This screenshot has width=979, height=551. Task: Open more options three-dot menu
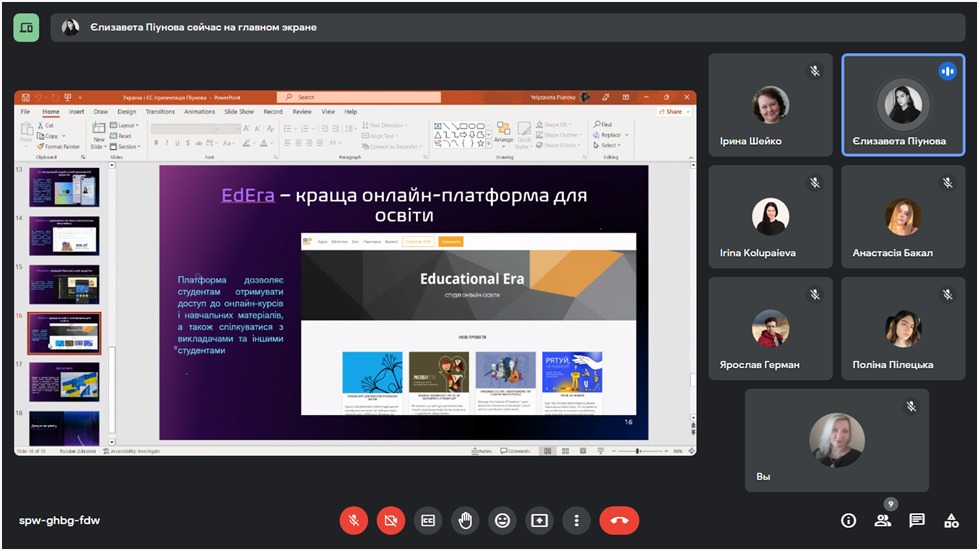click(x=576, y=520)
